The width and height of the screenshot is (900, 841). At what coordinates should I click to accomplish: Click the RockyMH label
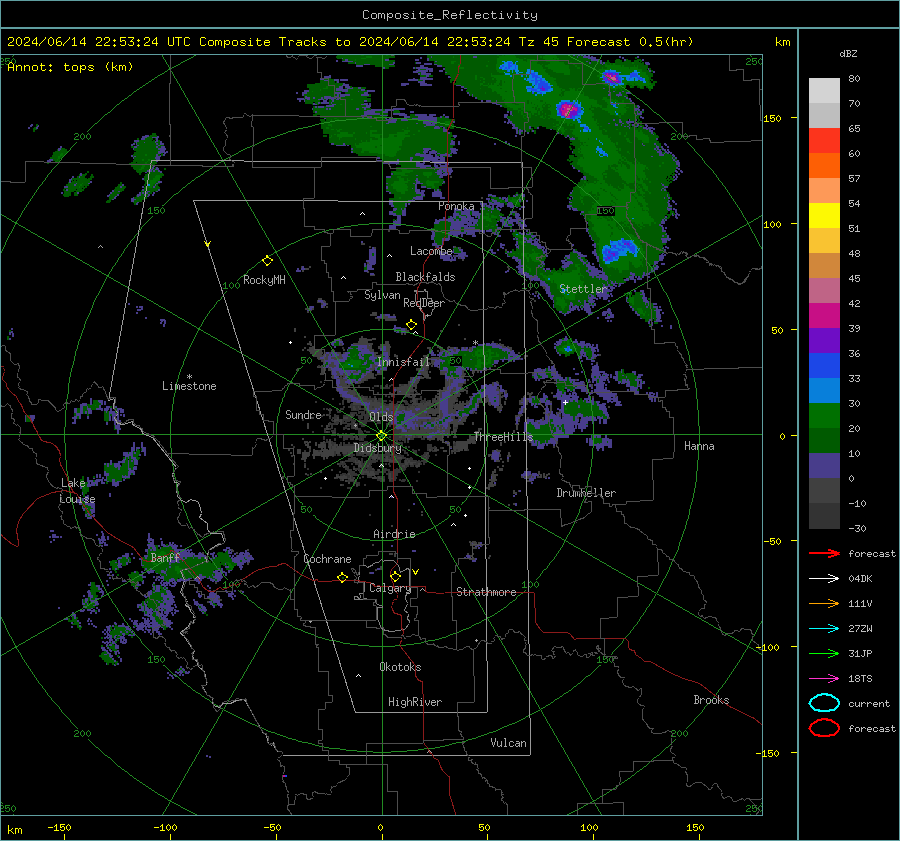coord(264,280)
